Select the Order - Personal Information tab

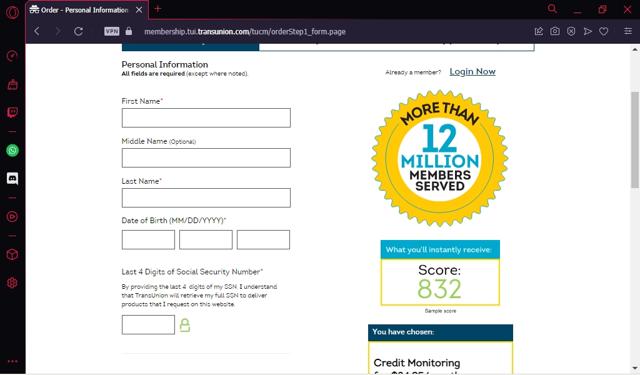86,10
